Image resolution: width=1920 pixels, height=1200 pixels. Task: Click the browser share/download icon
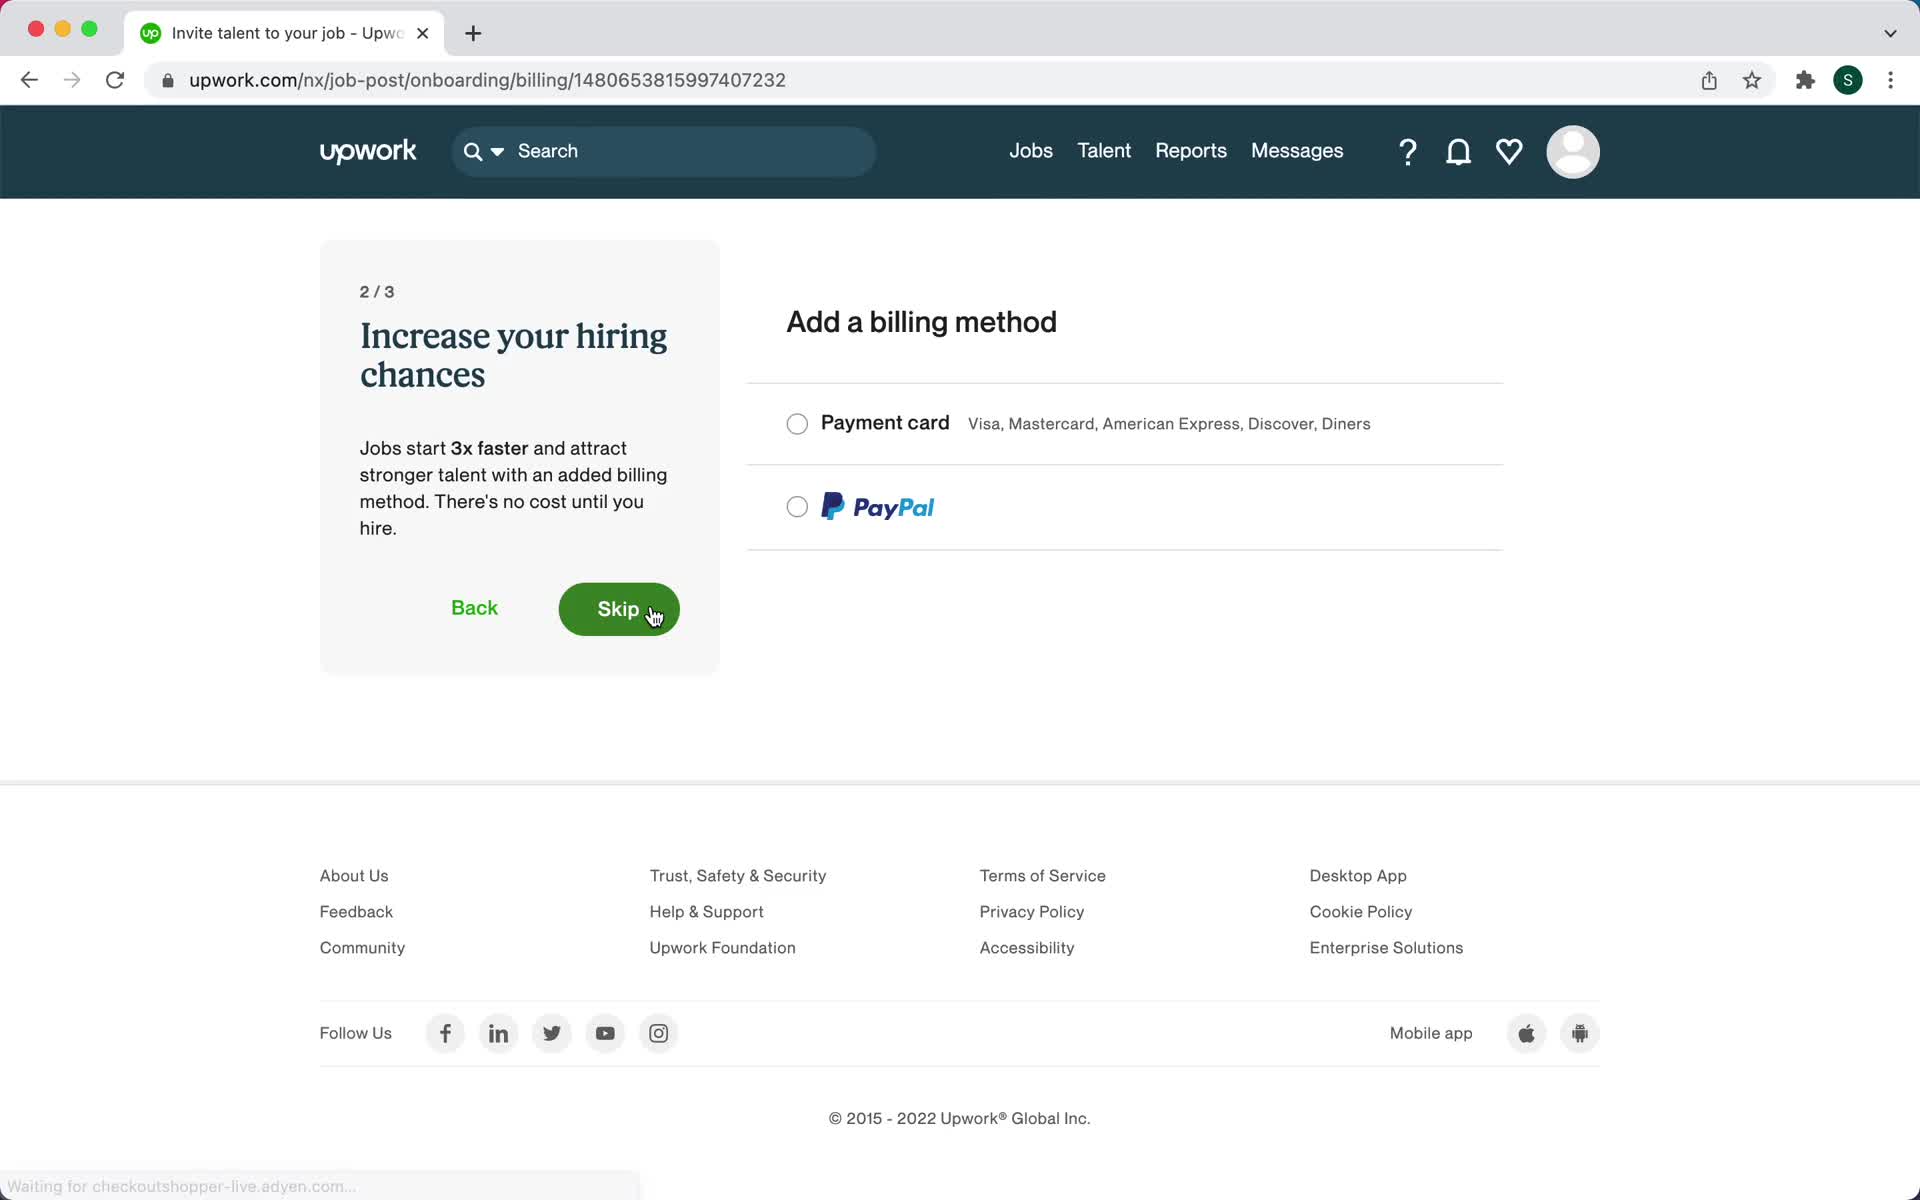tap(1709, 79)
